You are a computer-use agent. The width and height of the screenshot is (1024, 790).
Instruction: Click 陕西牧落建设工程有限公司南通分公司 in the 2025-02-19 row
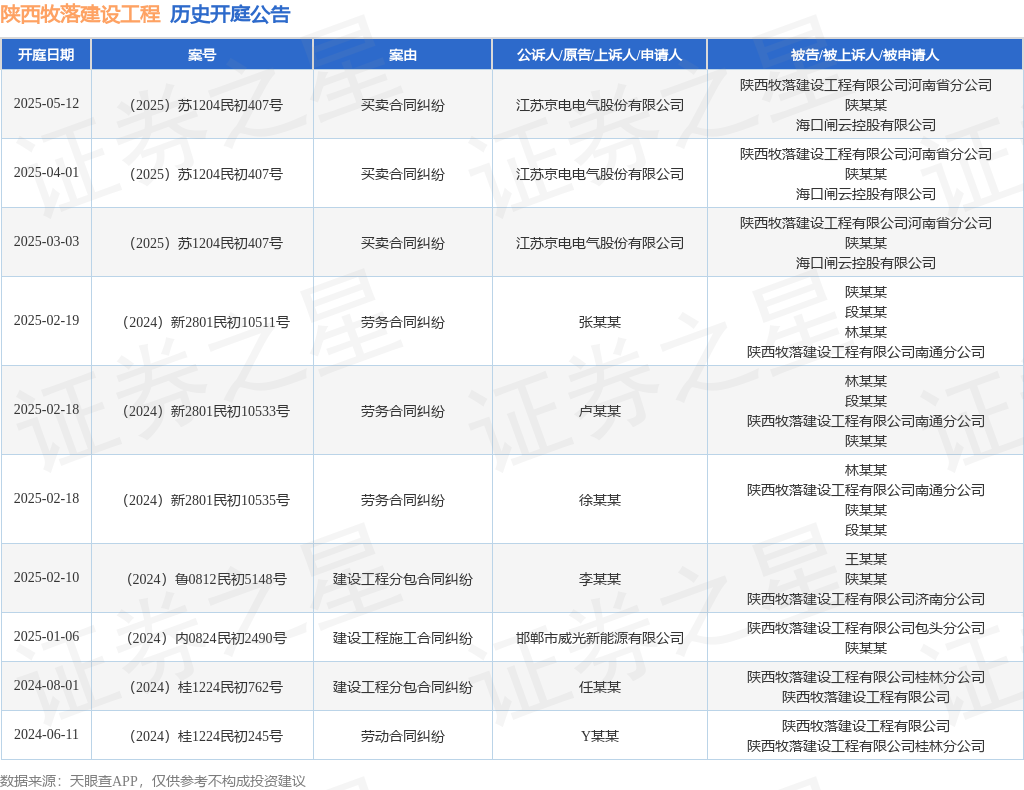[866, 352]
